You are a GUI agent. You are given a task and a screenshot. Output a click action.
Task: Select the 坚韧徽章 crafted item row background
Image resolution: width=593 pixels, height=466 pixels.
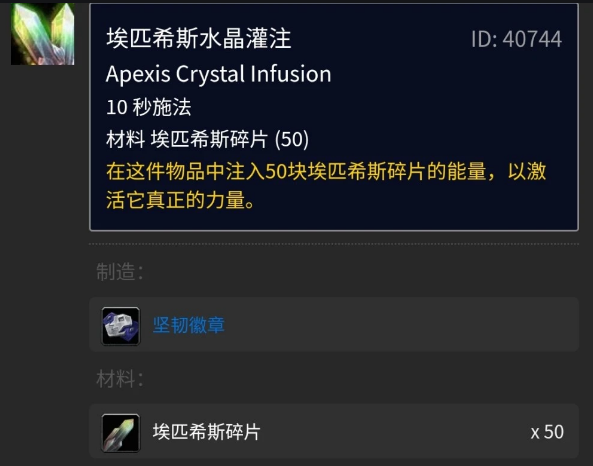(x=334, y=325)
